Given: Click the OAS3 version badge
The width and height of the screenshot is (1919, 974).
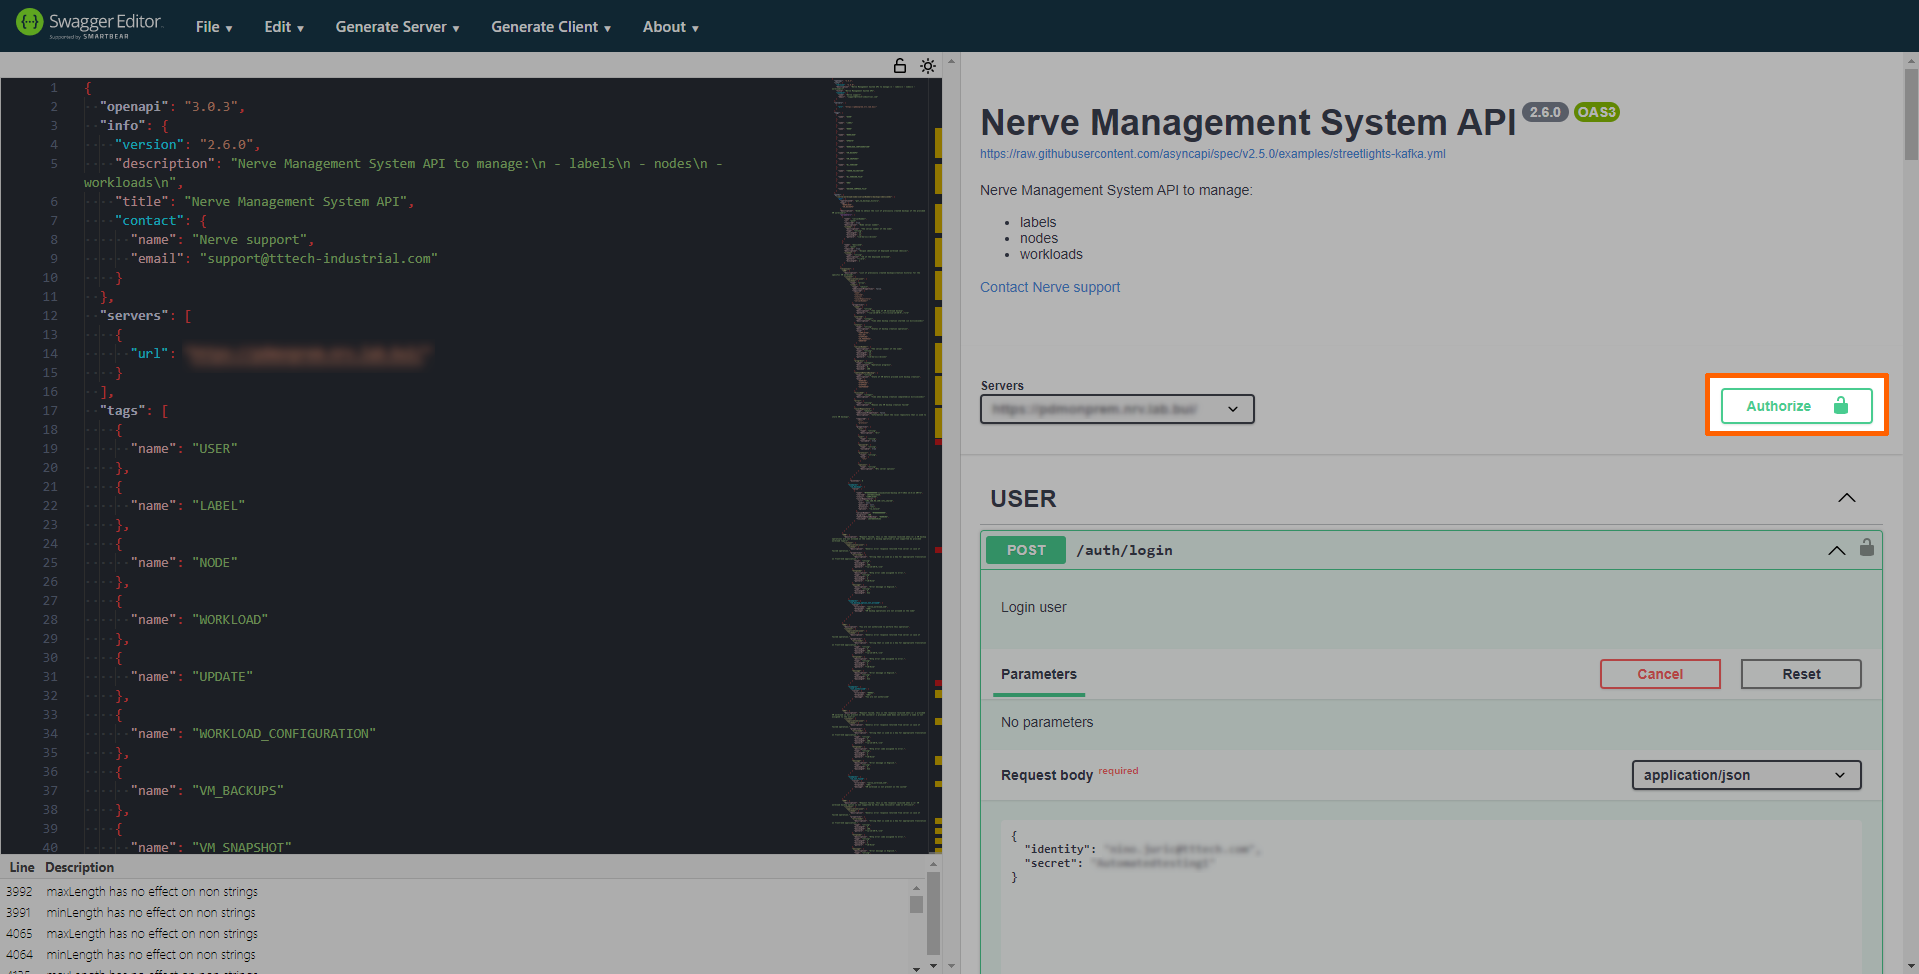Looking at the screenshot, I should tap(1596, 112).
